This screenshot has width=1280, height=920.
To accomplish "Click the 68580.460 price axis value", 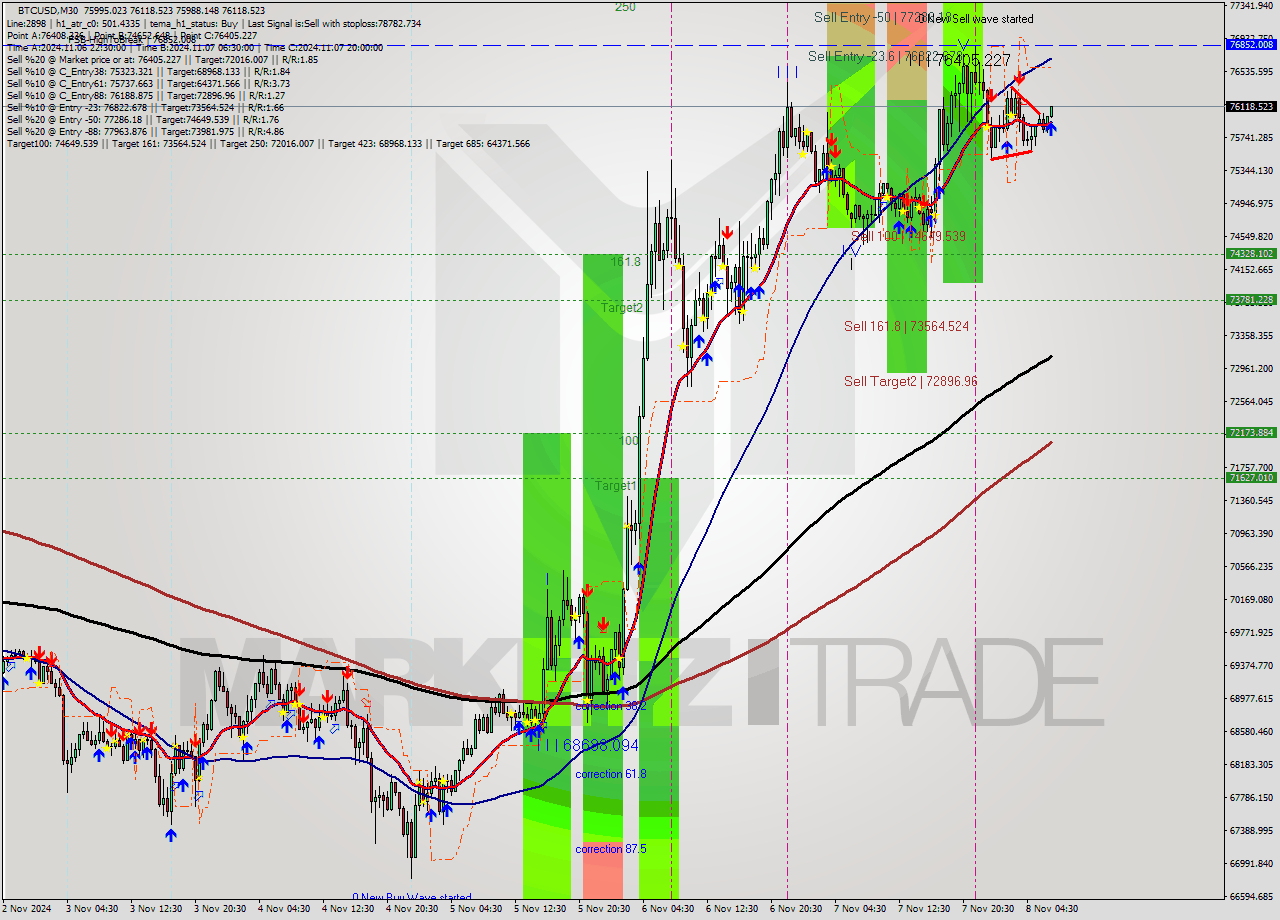I will click(1252, 732).
